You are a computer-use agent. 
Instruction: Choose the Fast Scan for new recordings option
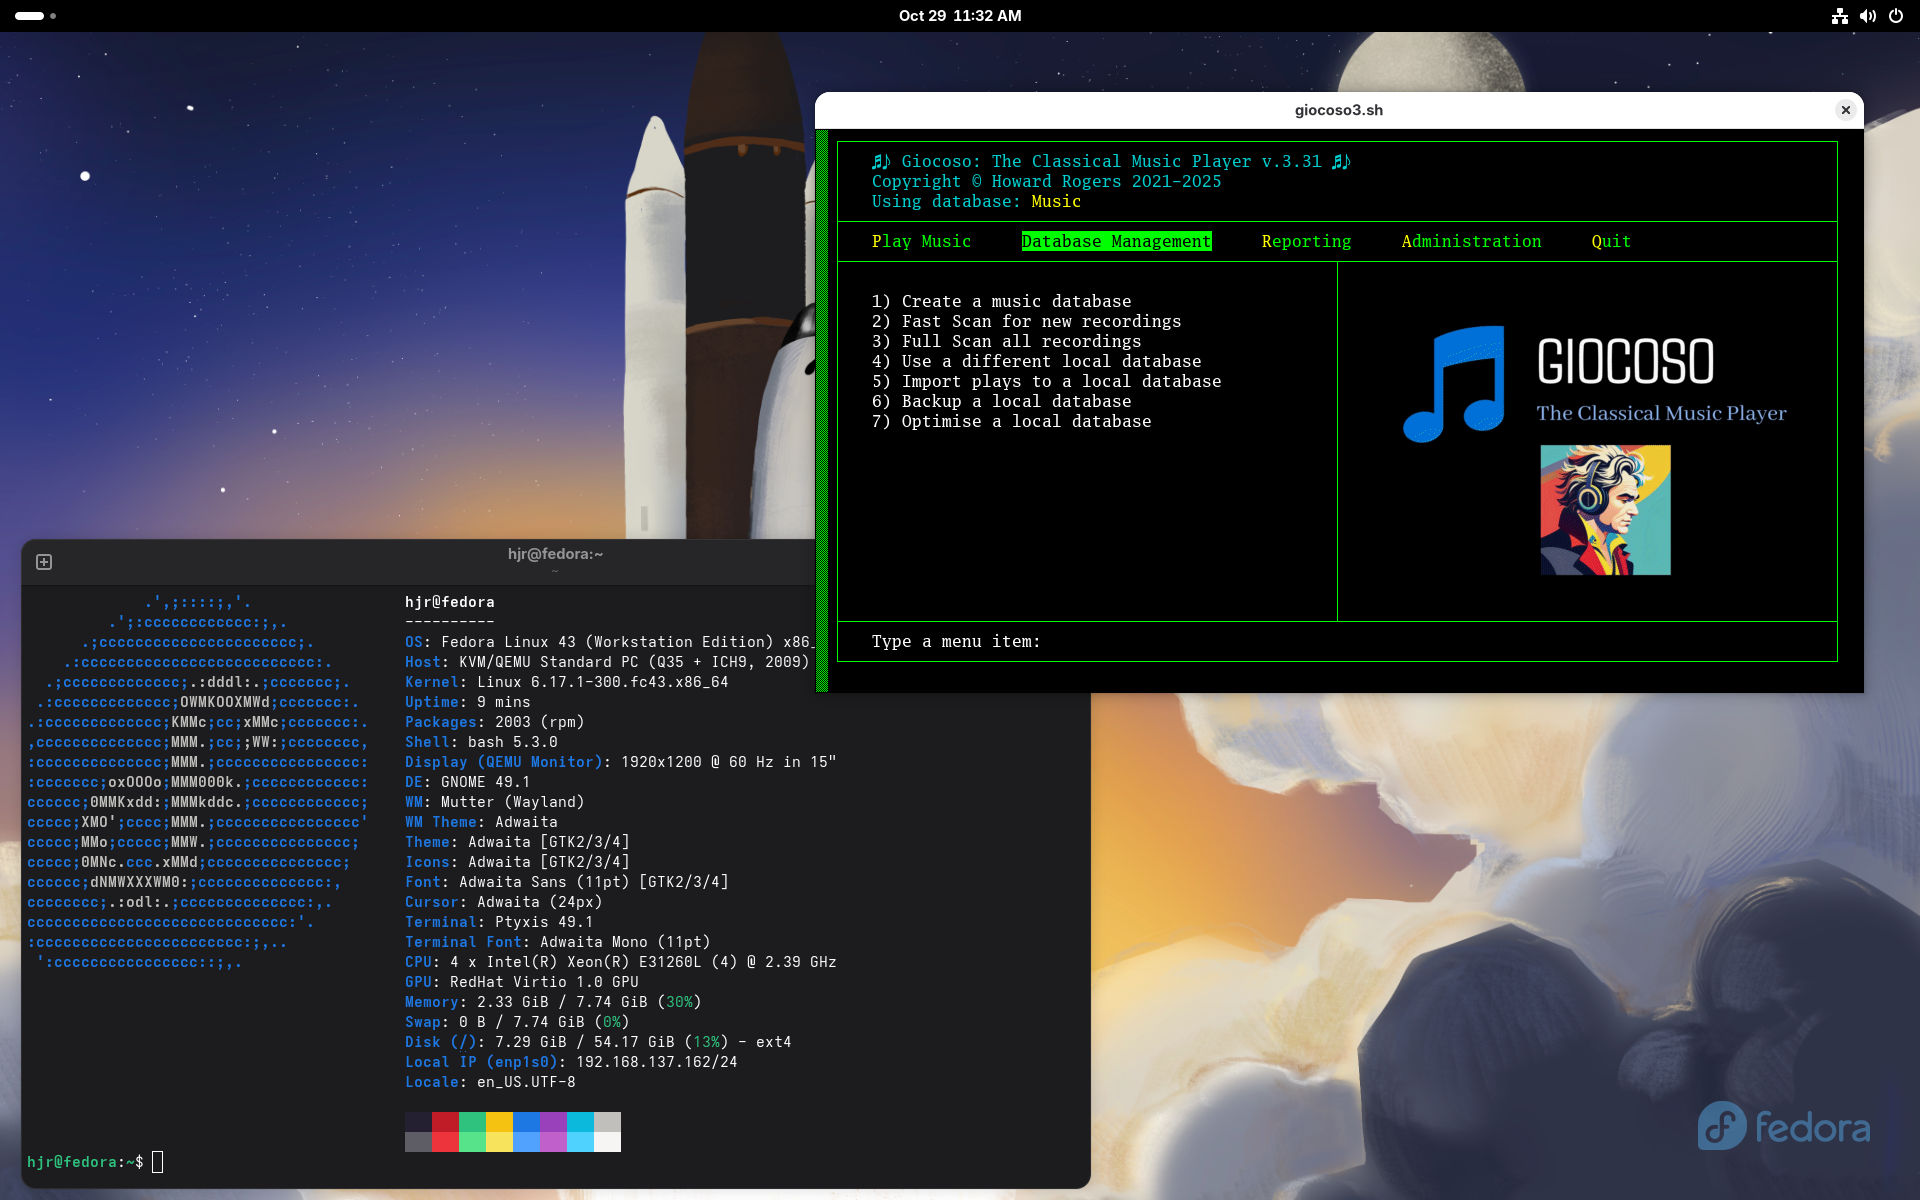point(1026,321)
